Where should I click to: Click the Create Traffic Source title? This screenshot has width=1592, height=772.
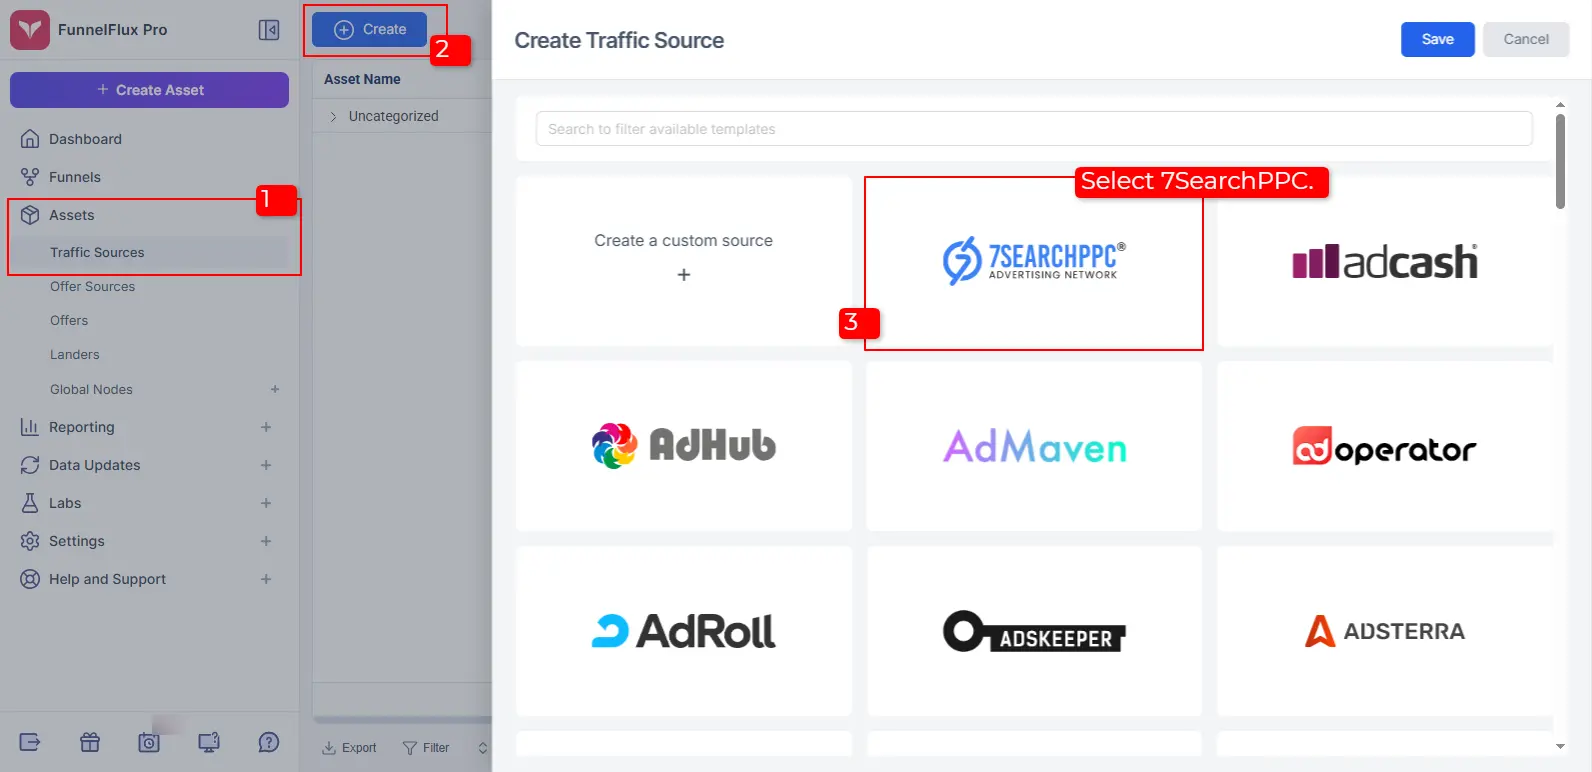[619, 40]
